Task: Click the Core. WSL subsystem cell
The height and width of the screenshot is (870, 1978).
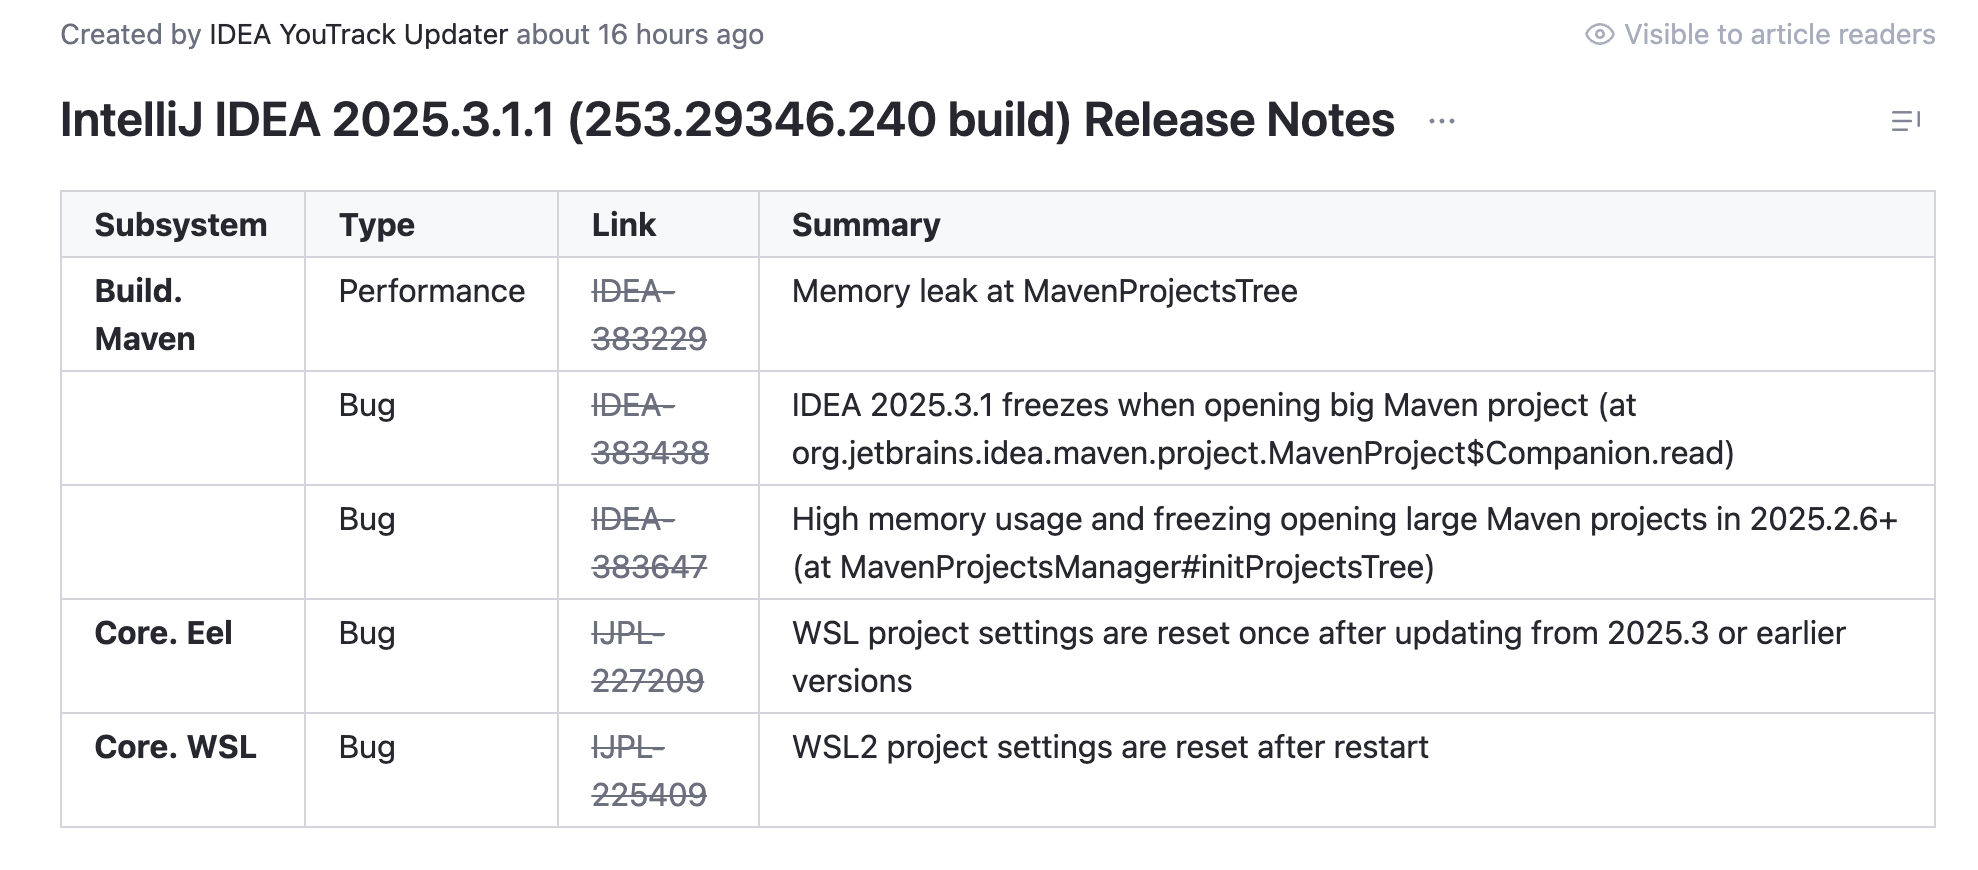Action: coord(175,747)
